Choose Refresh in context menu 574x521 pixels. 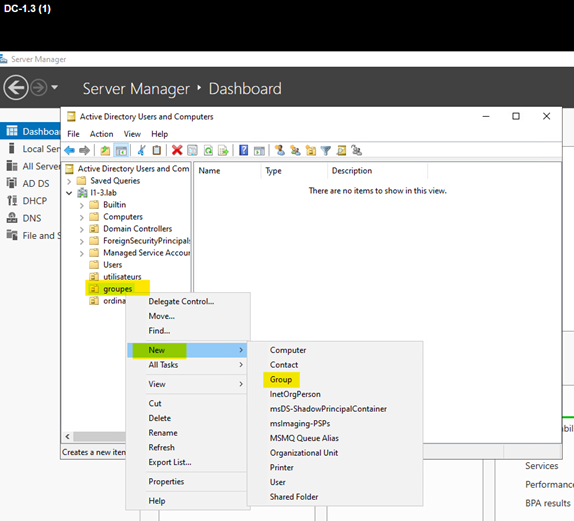point(187,447)
